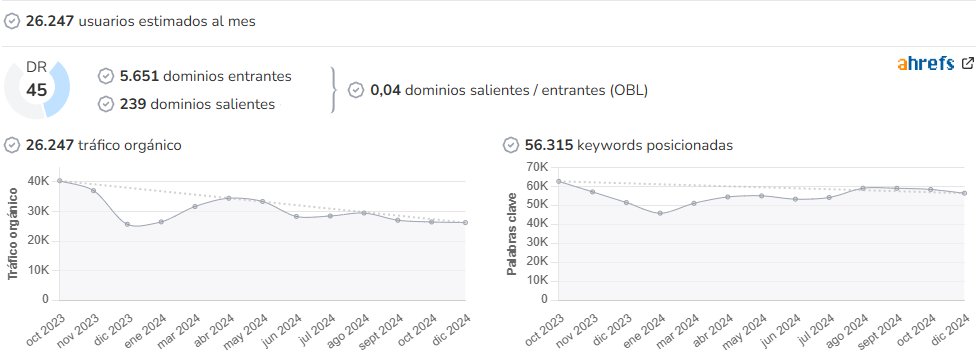Click check icon beside usuarios estimados al mes
This screenshot has width=979, height=360.
point(11,21)
